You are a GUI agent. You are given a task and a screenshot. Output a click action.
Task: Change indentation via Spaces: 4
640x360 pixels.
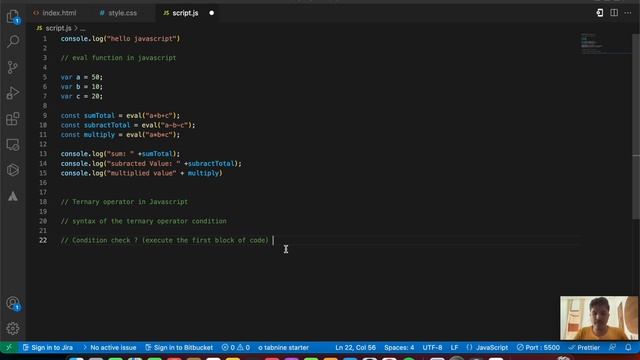pos(399,348)
